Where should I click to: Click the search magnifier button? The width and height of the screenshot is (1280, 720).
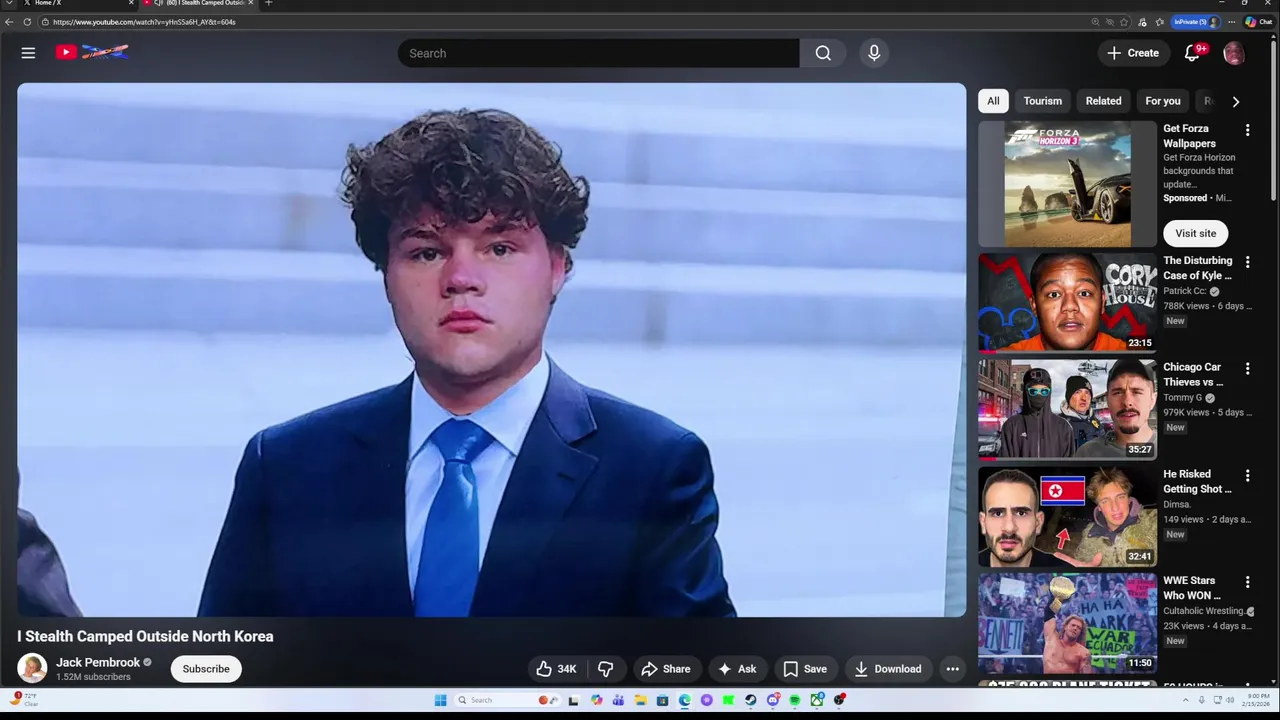click(x=823, y=53)
